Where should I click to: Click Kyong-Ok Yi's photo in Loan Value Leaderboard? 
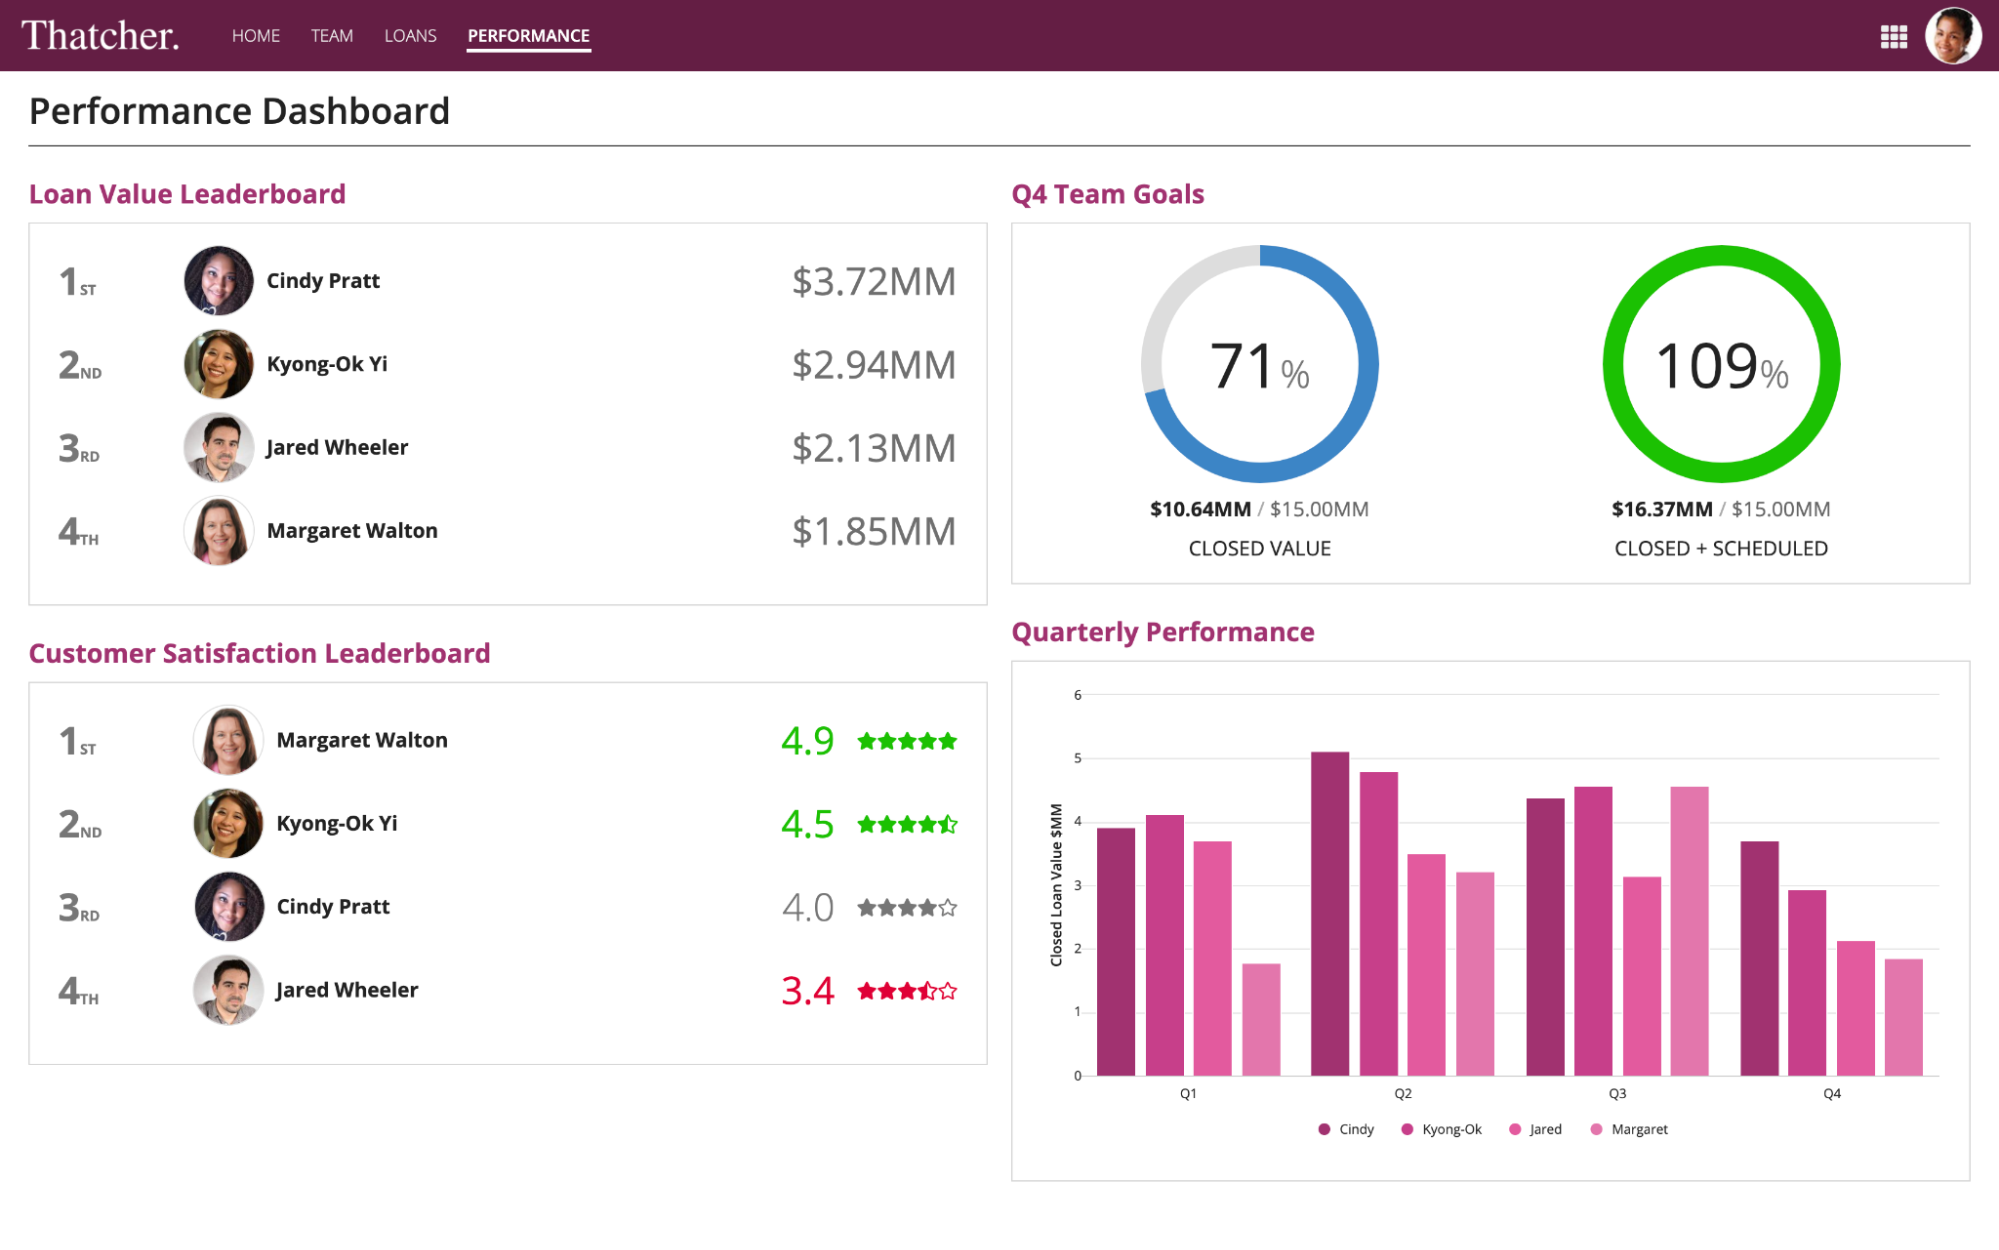coord(218,364)
